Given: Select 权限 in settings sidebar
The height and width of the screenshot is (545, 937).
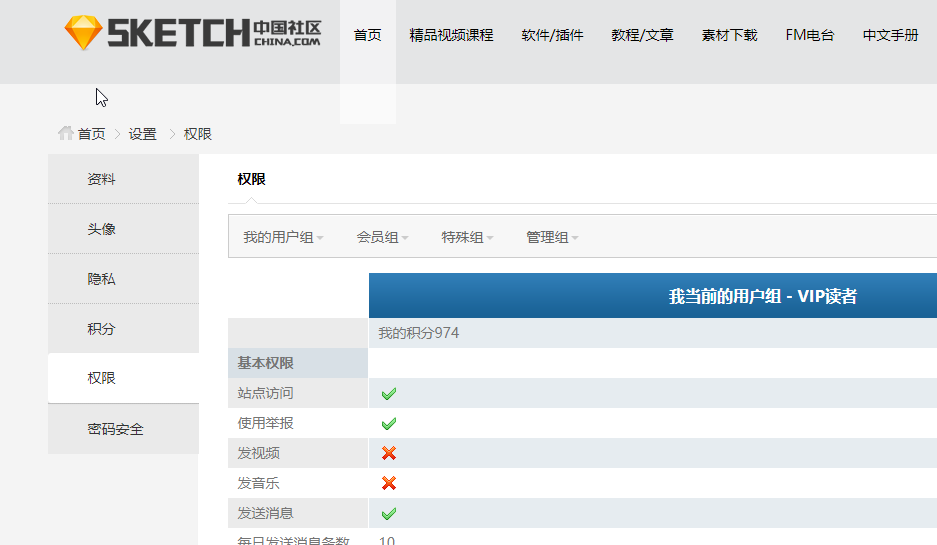Looking at the screenshot, I should [123, 378].
